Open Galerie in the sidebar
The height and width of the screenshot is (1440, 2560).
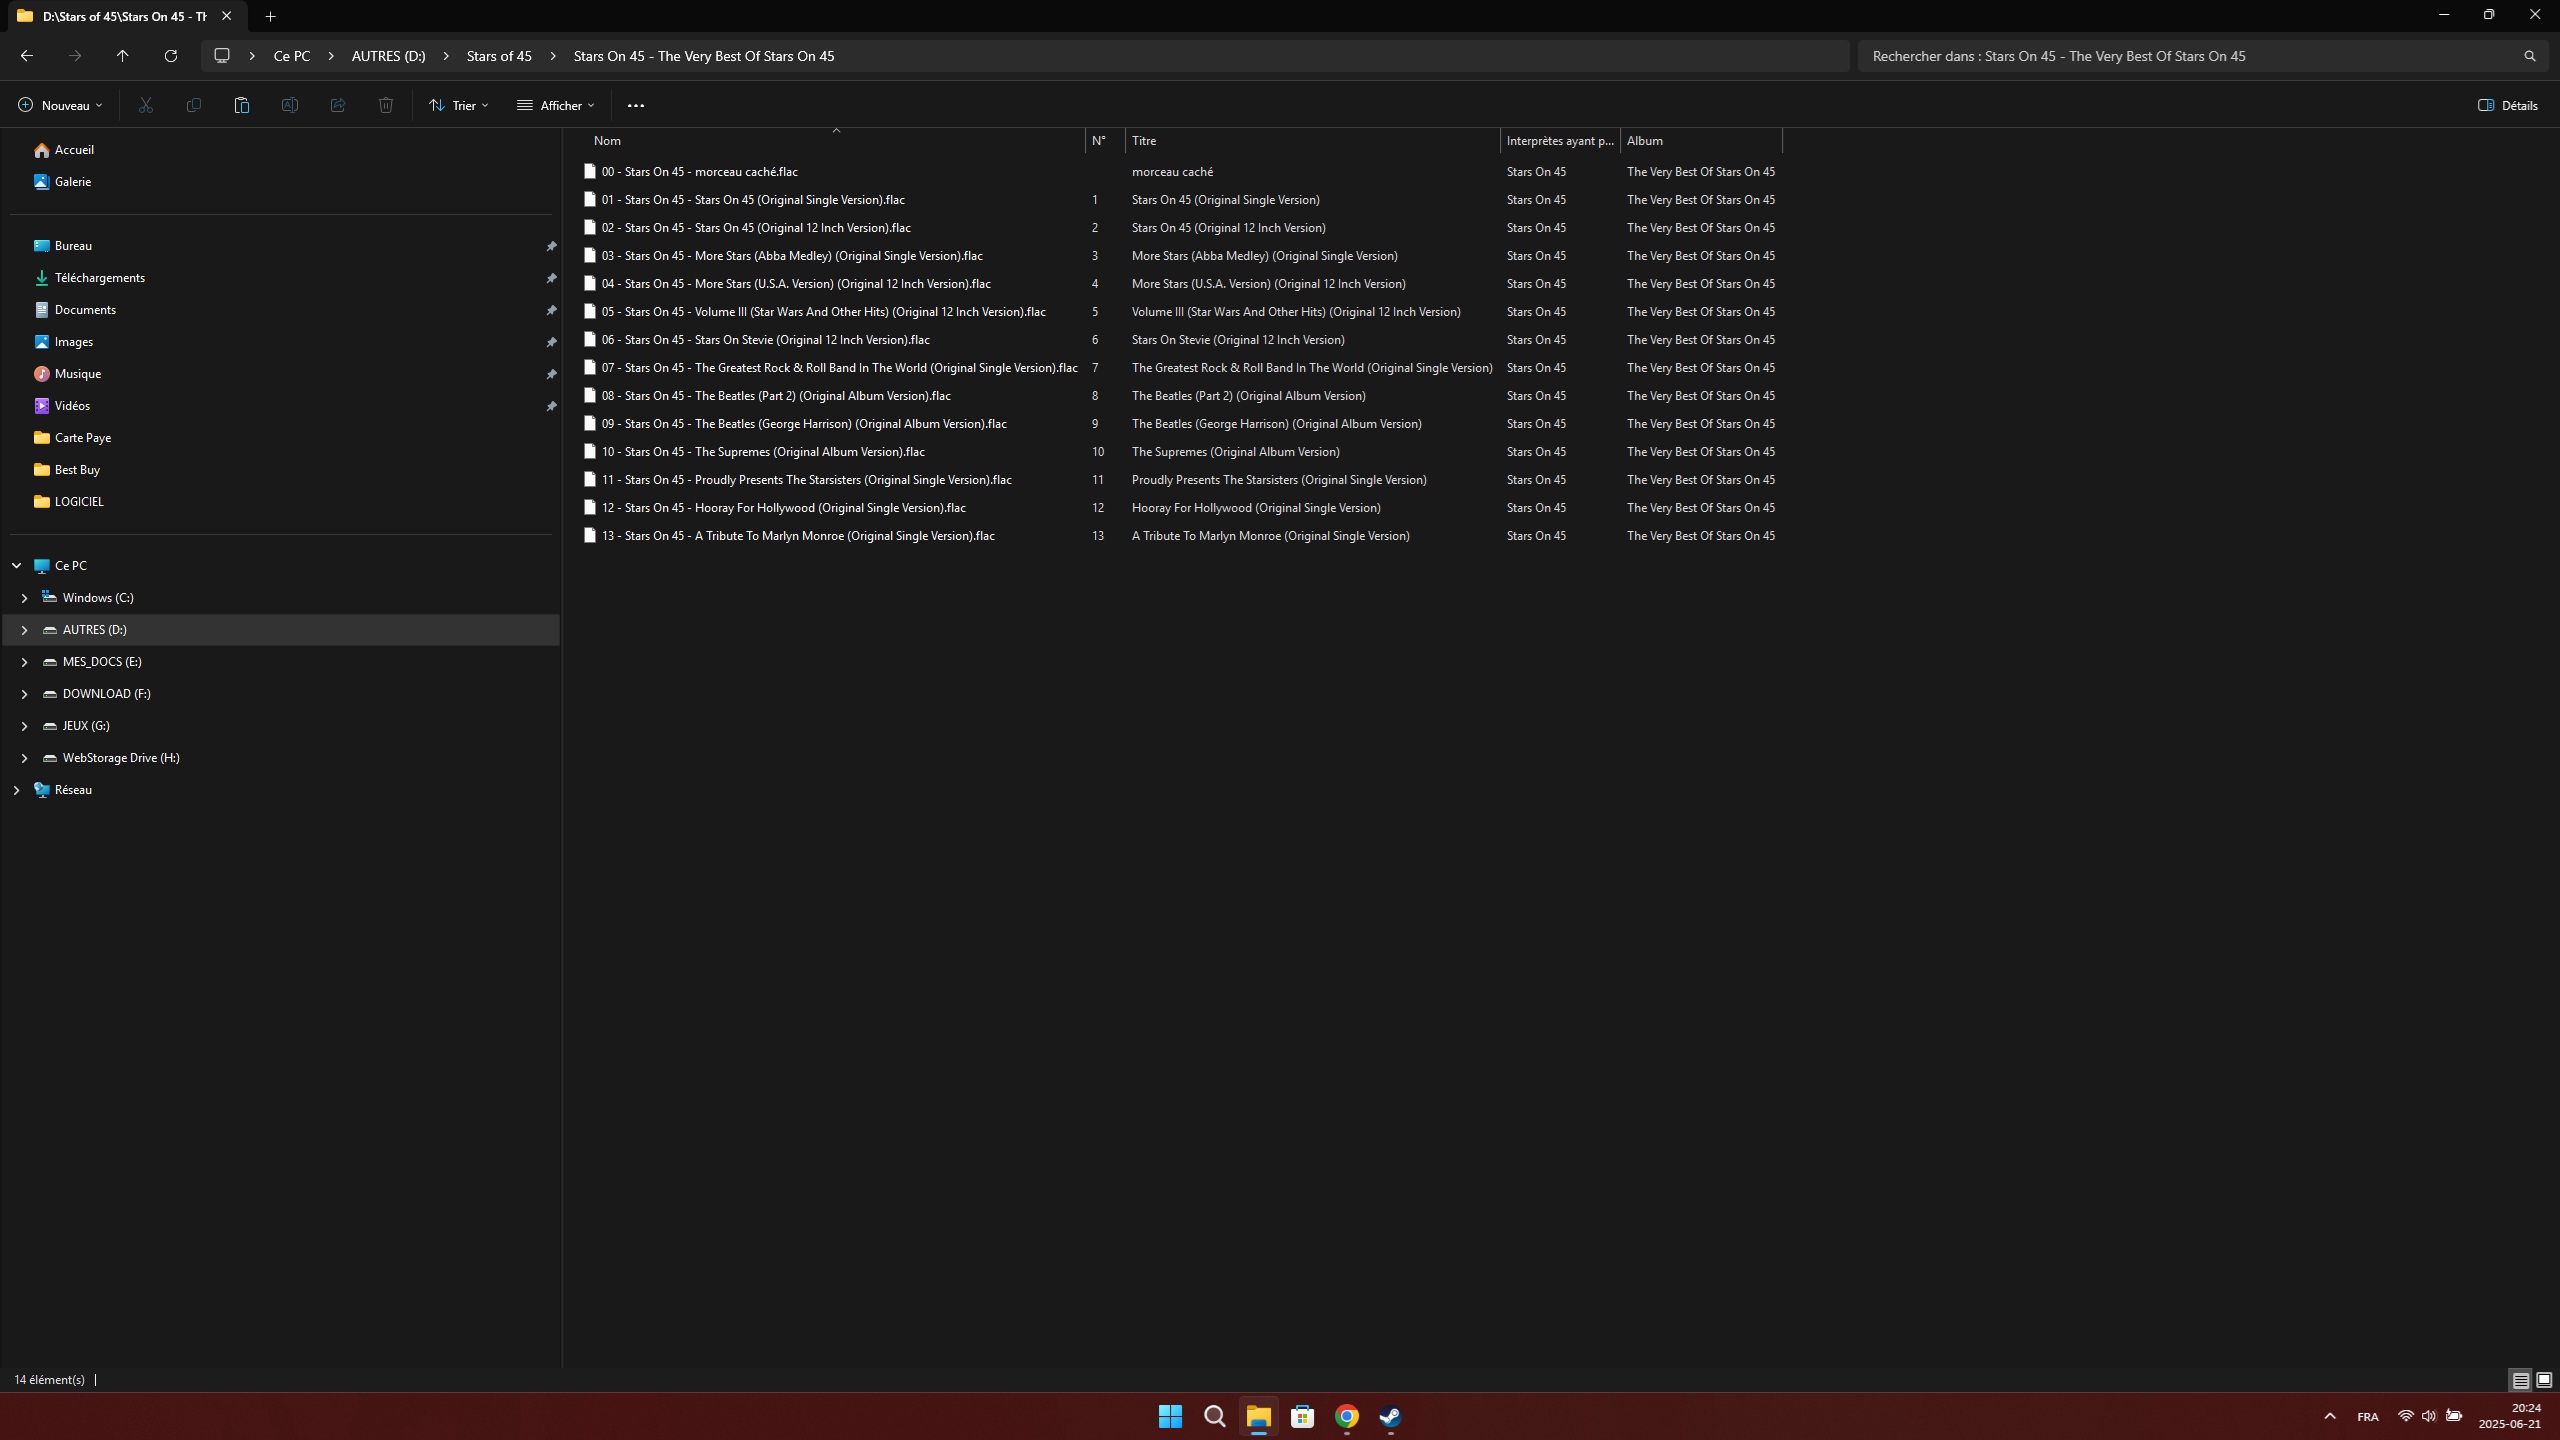(73, 182)
